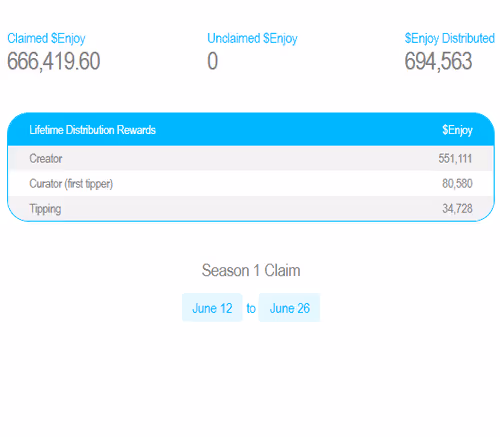Click the Season 1 Claim heading
The image size is (500, 437).
[x=251, y=270]
